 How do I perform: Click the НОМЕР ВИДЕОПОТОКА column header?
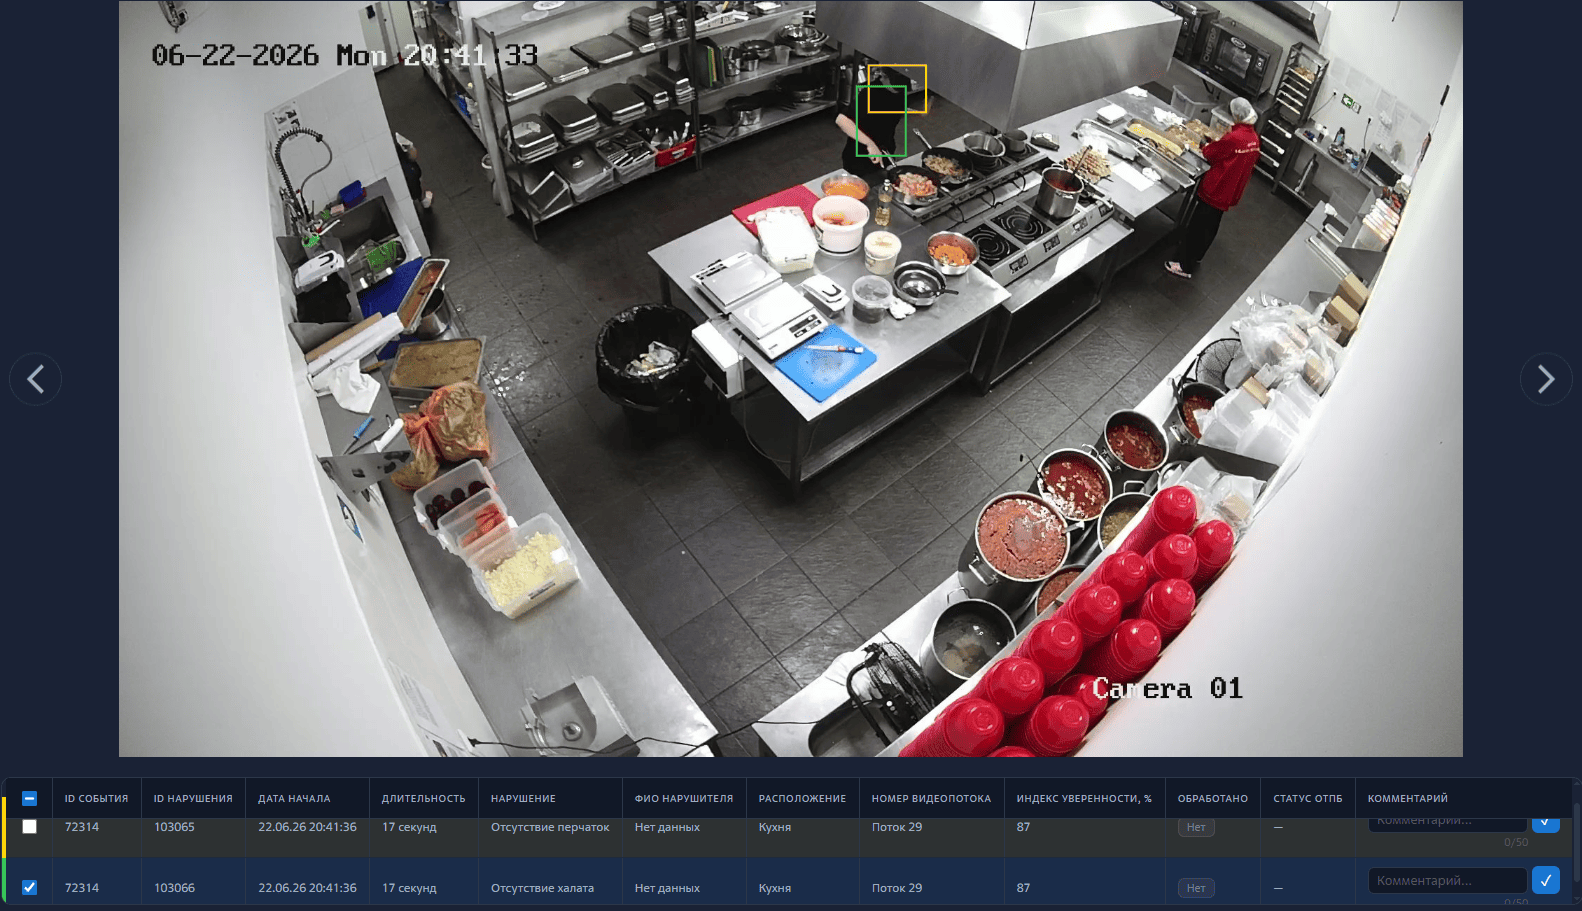931,799
